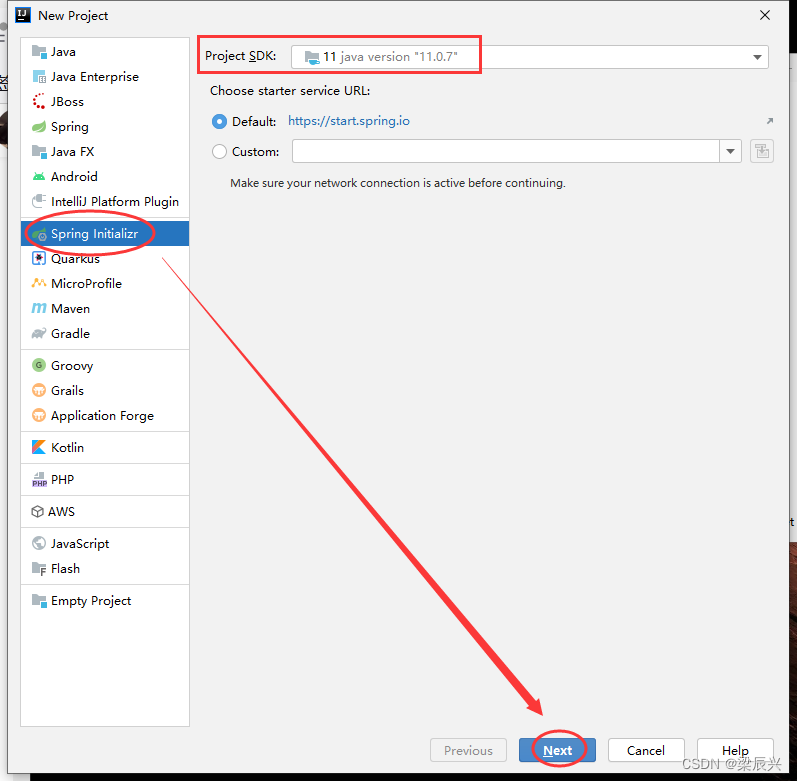Select IntelliJ Platform Plugin project type

coord(105,201)
